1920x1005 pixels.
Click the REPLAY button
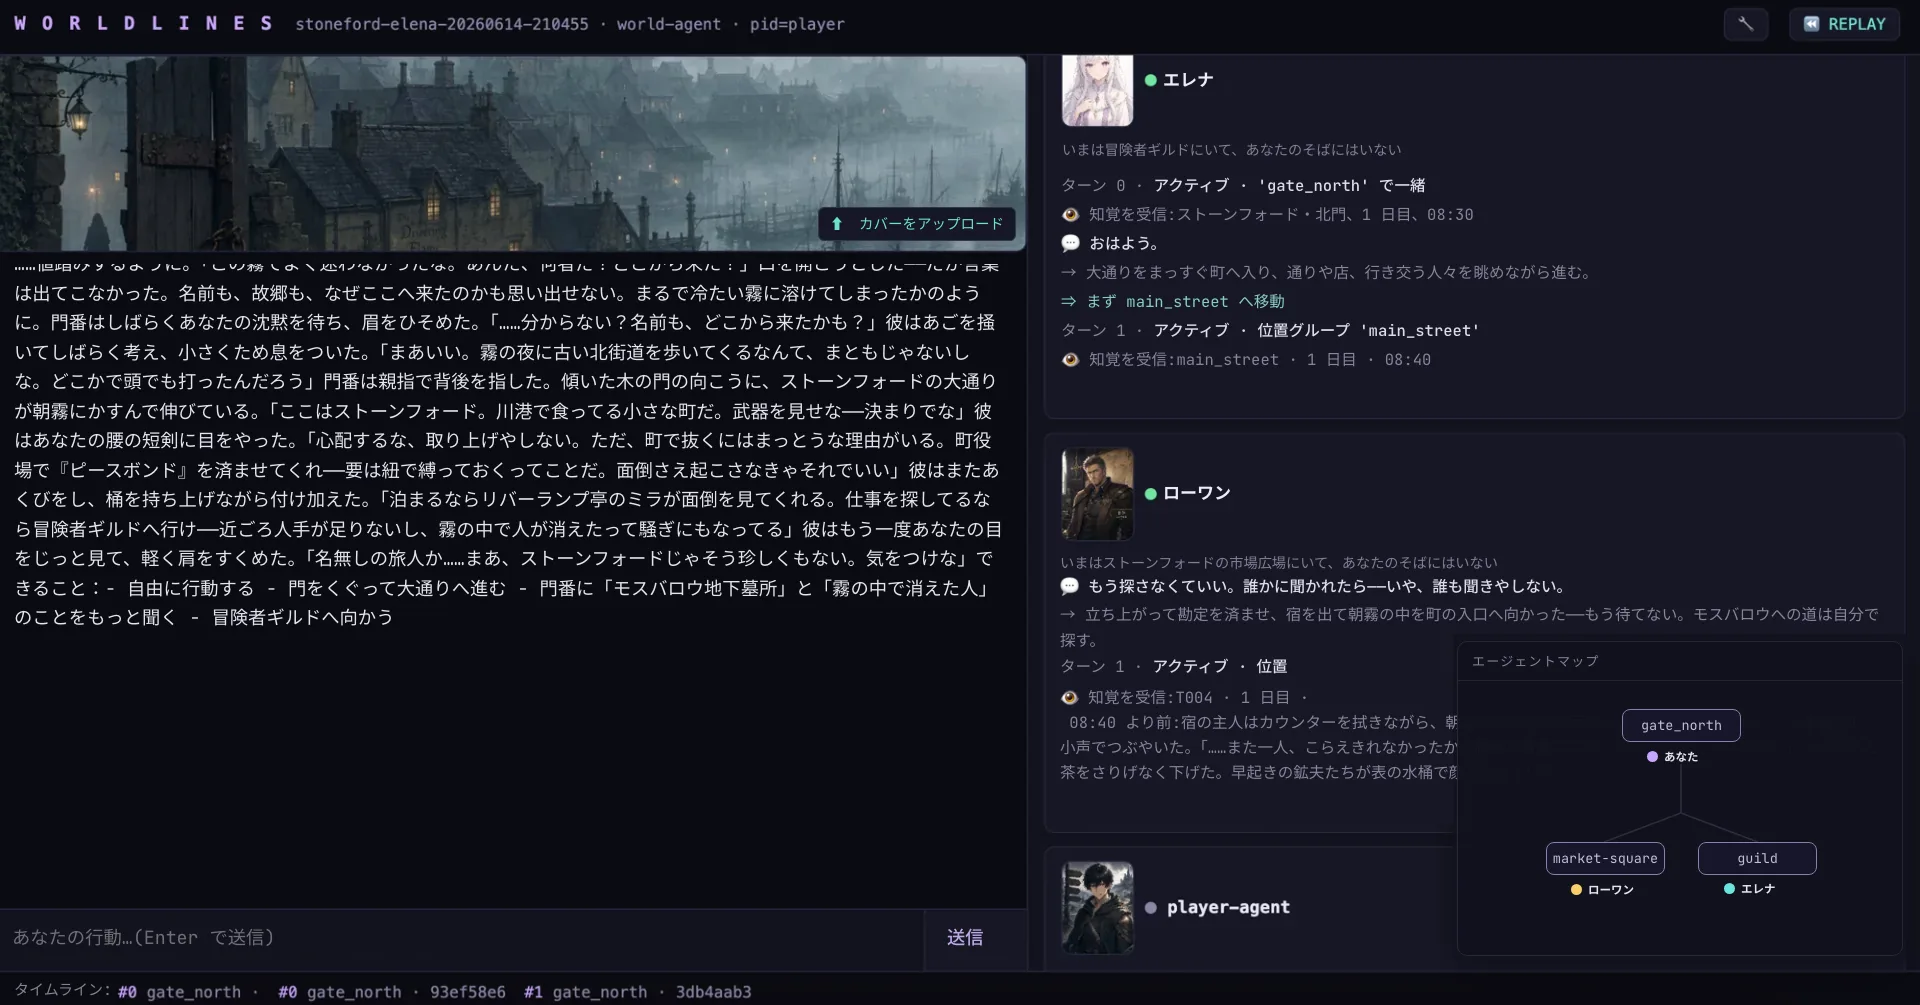(1844, 24)
